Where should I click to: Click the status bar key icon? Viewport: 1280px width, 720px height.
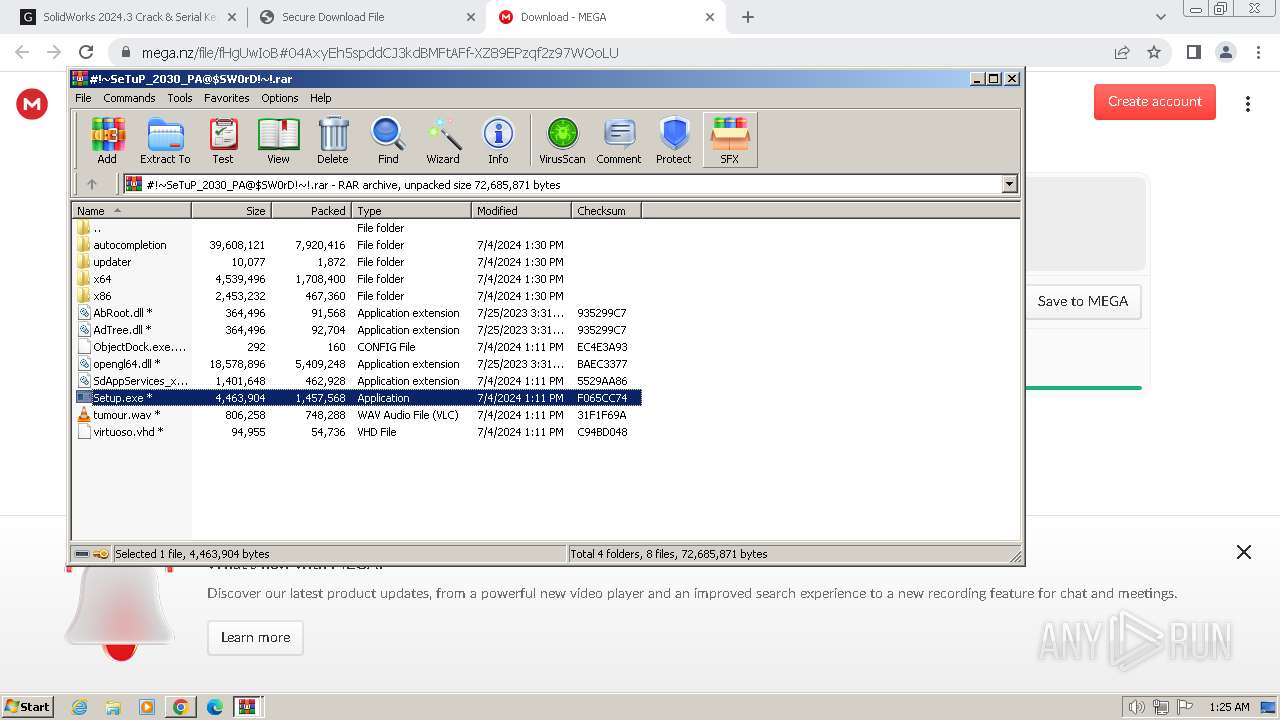101,554
